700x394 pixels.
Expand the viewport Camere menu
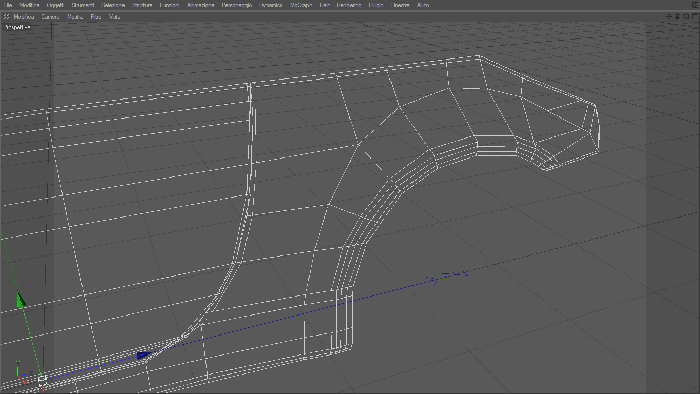pyautogui.click(x=50, y=17)
